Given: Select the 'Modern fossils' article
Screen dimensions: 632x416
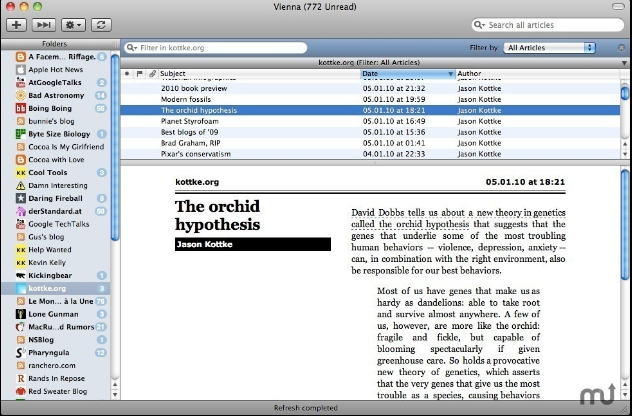Looking at the screenshot, I should tap(370, 99).
